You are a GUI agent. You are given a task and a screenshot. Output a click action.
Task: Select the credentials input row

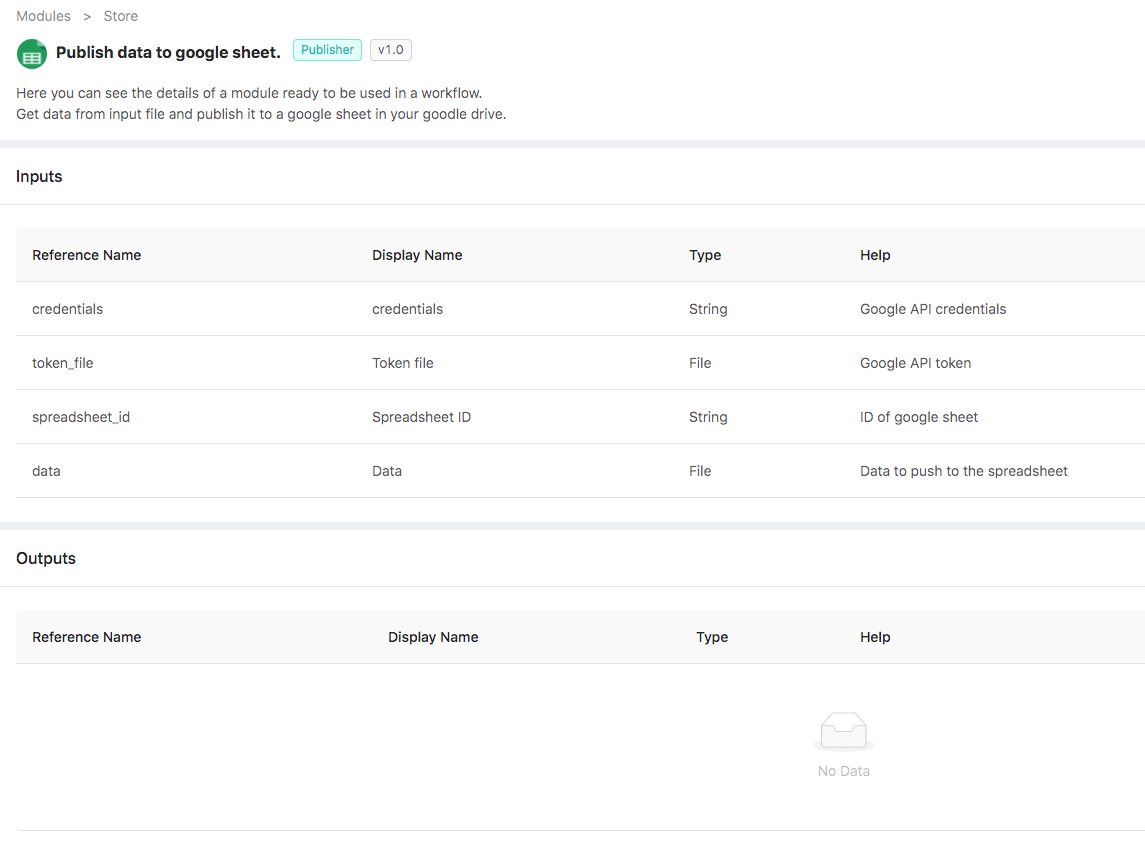pos(400,309)
